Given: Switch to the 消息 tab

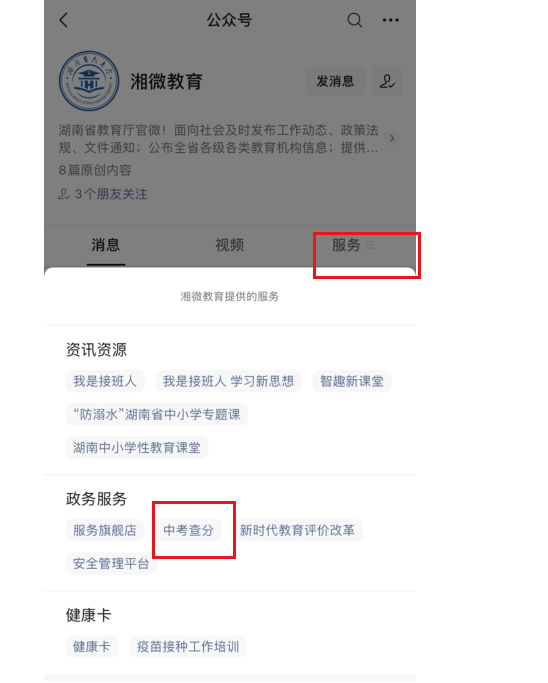Looking at the screenshot, I should coord(105,245).
